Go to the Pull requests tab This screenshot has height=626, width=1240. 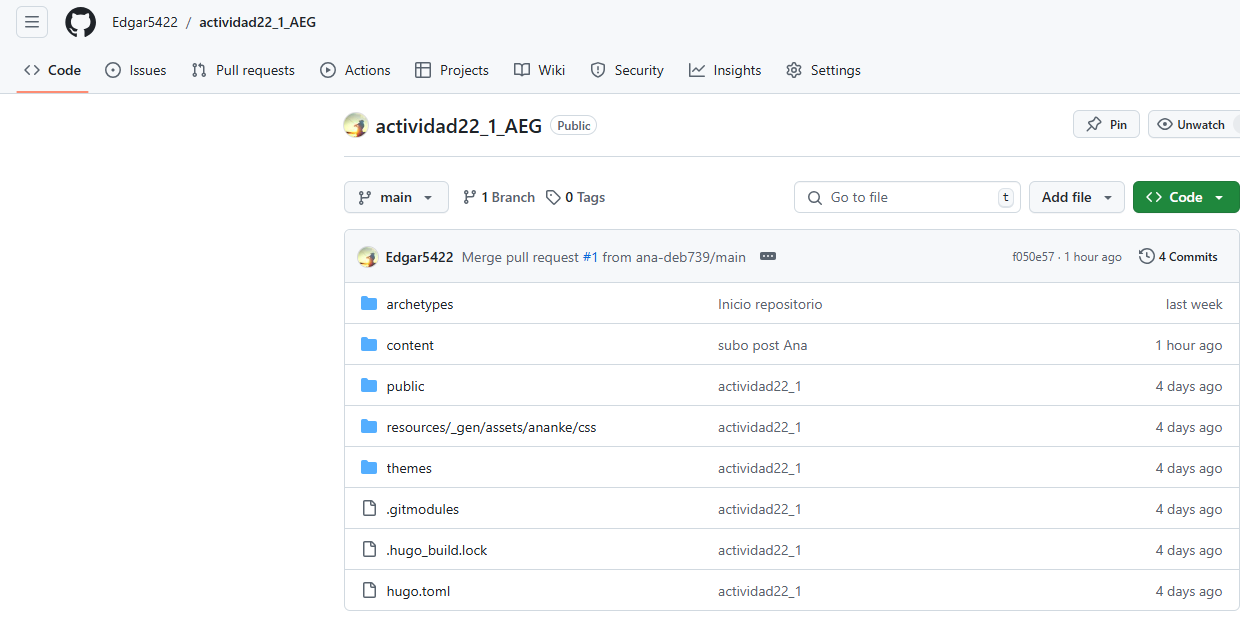[243, 70]
